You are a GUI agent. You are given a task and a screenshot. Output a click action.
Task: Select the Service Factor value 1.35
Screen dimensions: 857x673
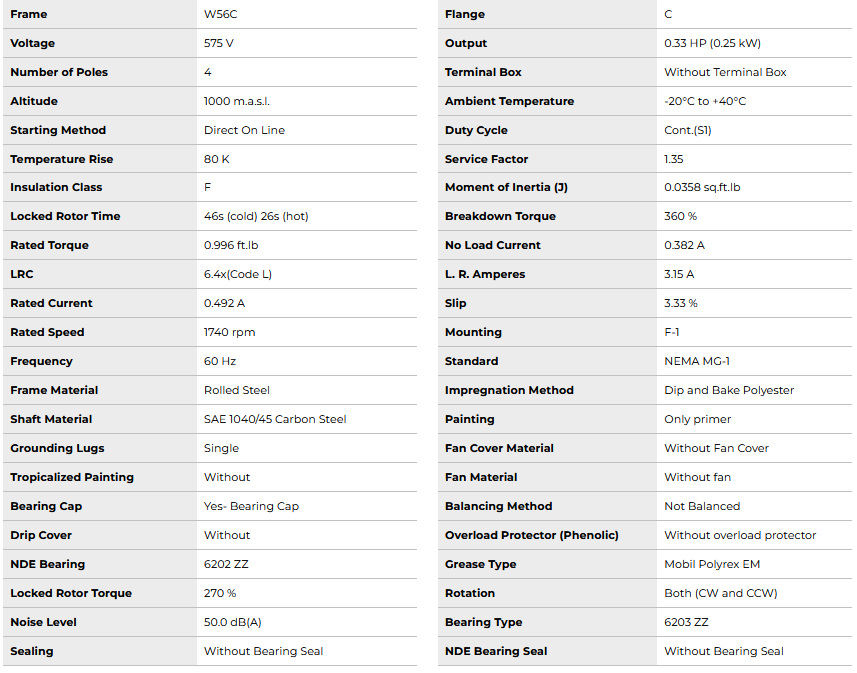click(x=674, y=160)
